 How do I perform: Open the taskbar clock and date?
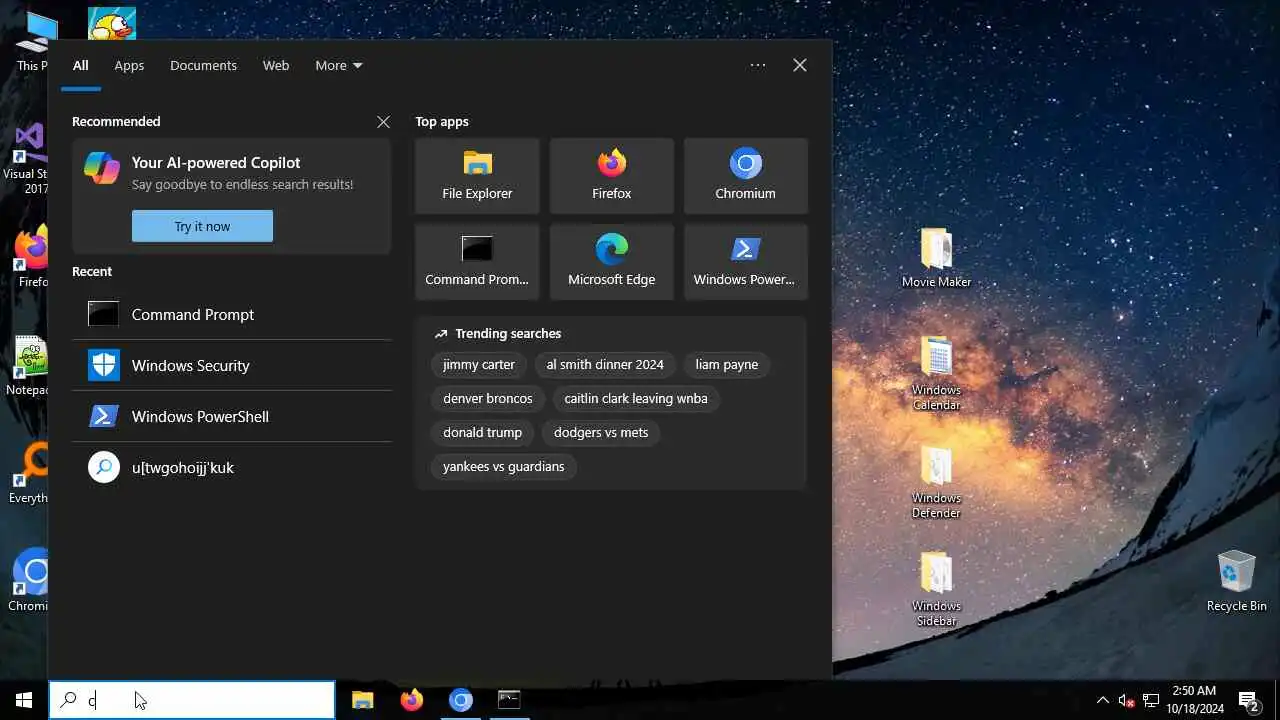click(x=1193, y=700)
